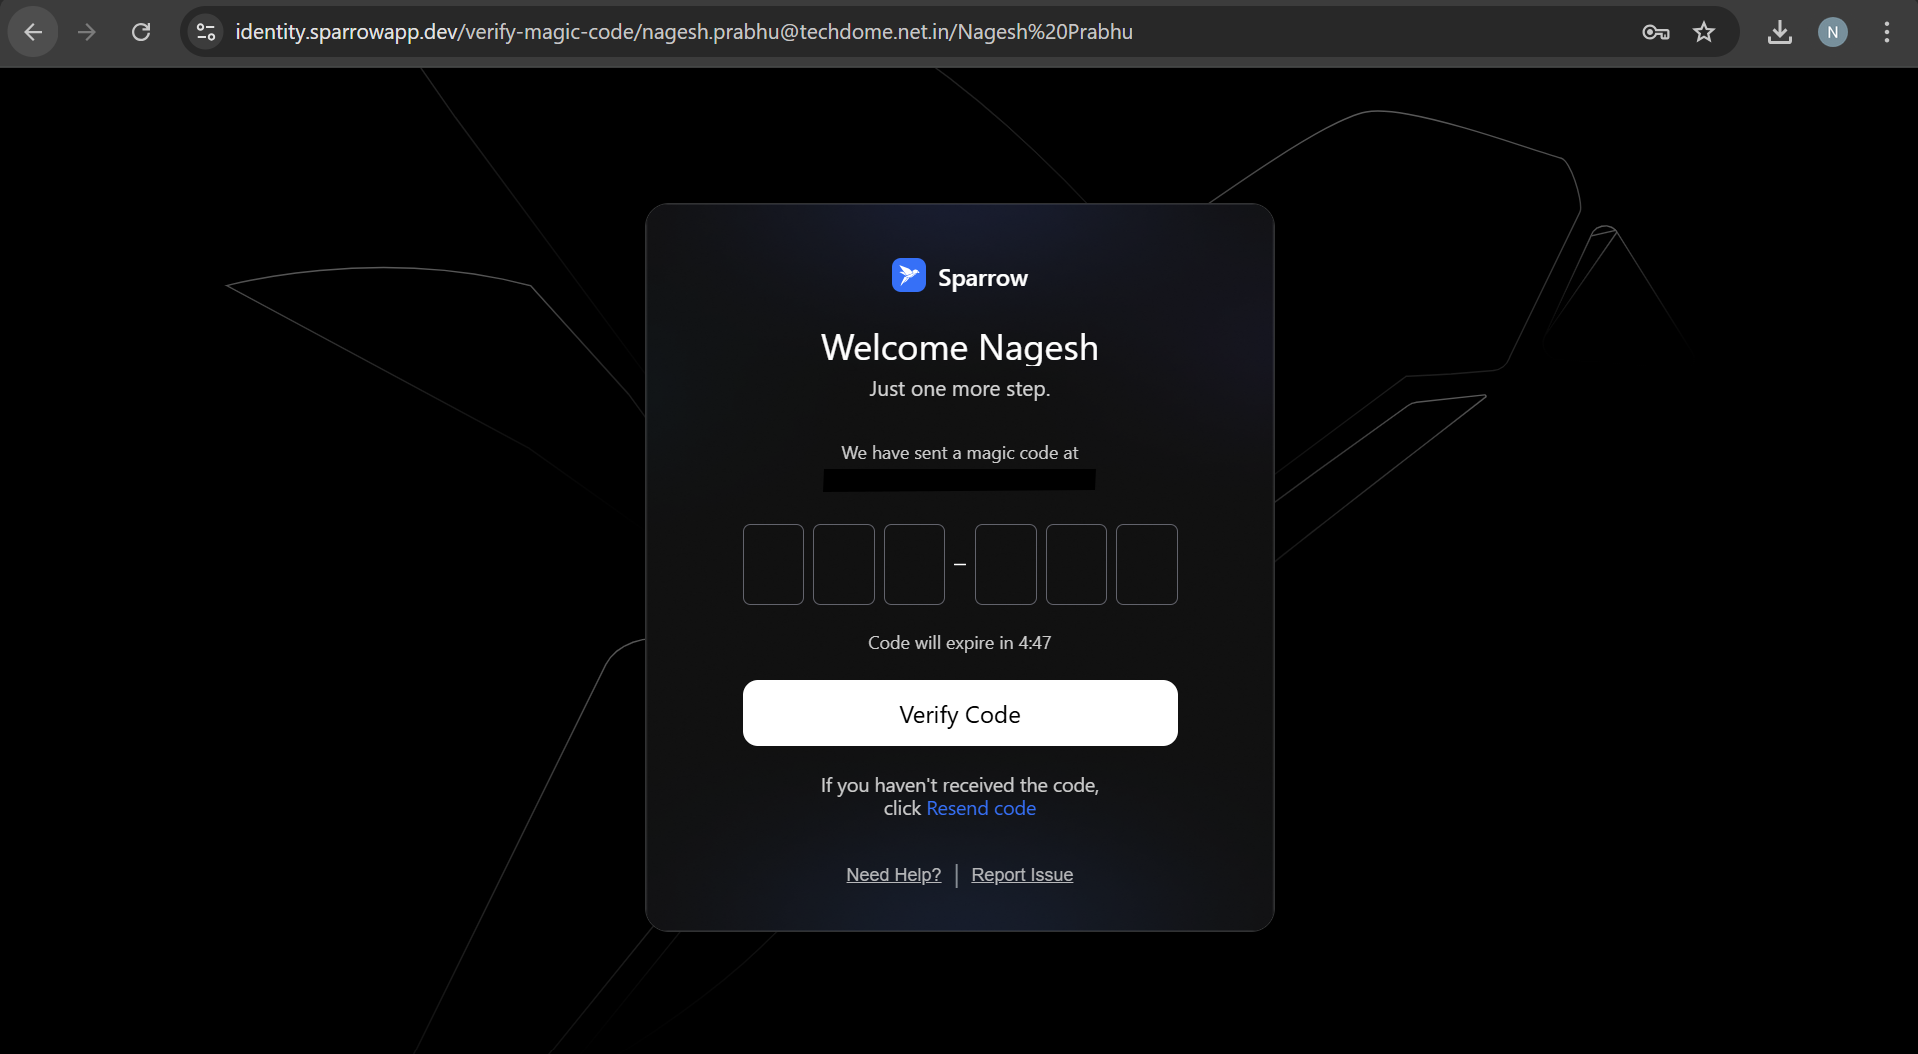Click the Verify Code button

pyautogui.click(x=960, y=713)
